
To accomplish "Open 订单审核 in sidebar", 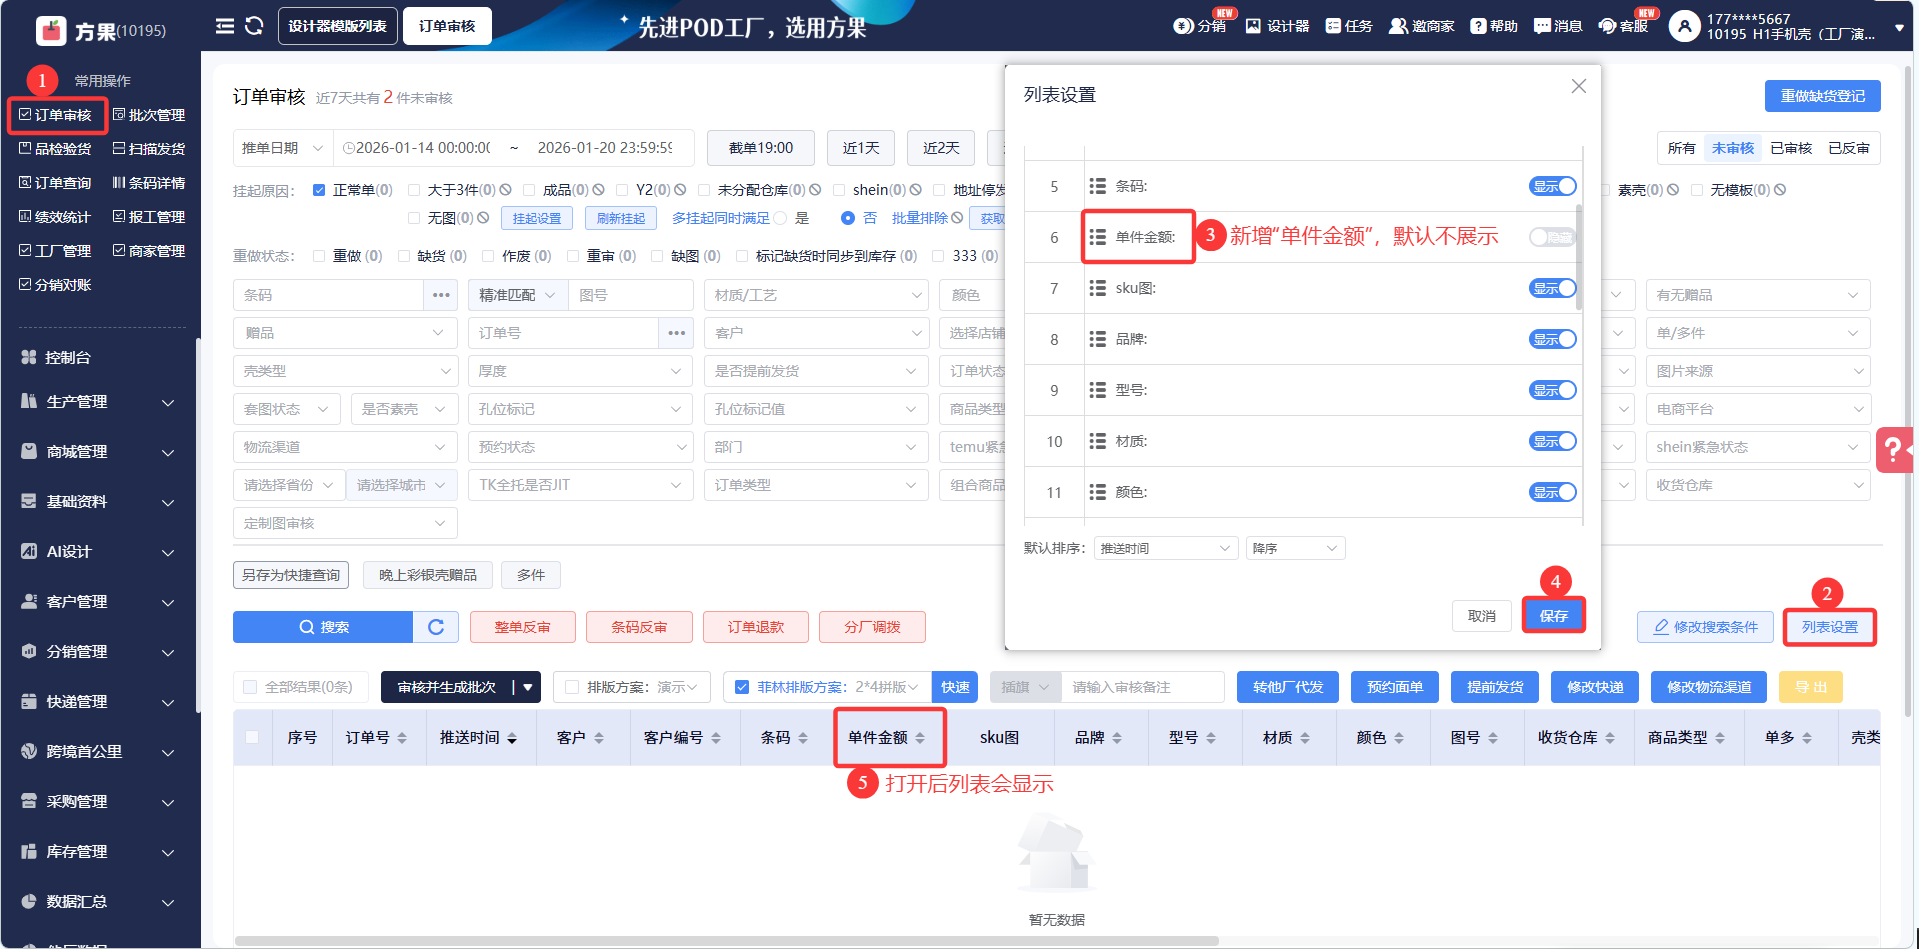I will coord(56,115).
